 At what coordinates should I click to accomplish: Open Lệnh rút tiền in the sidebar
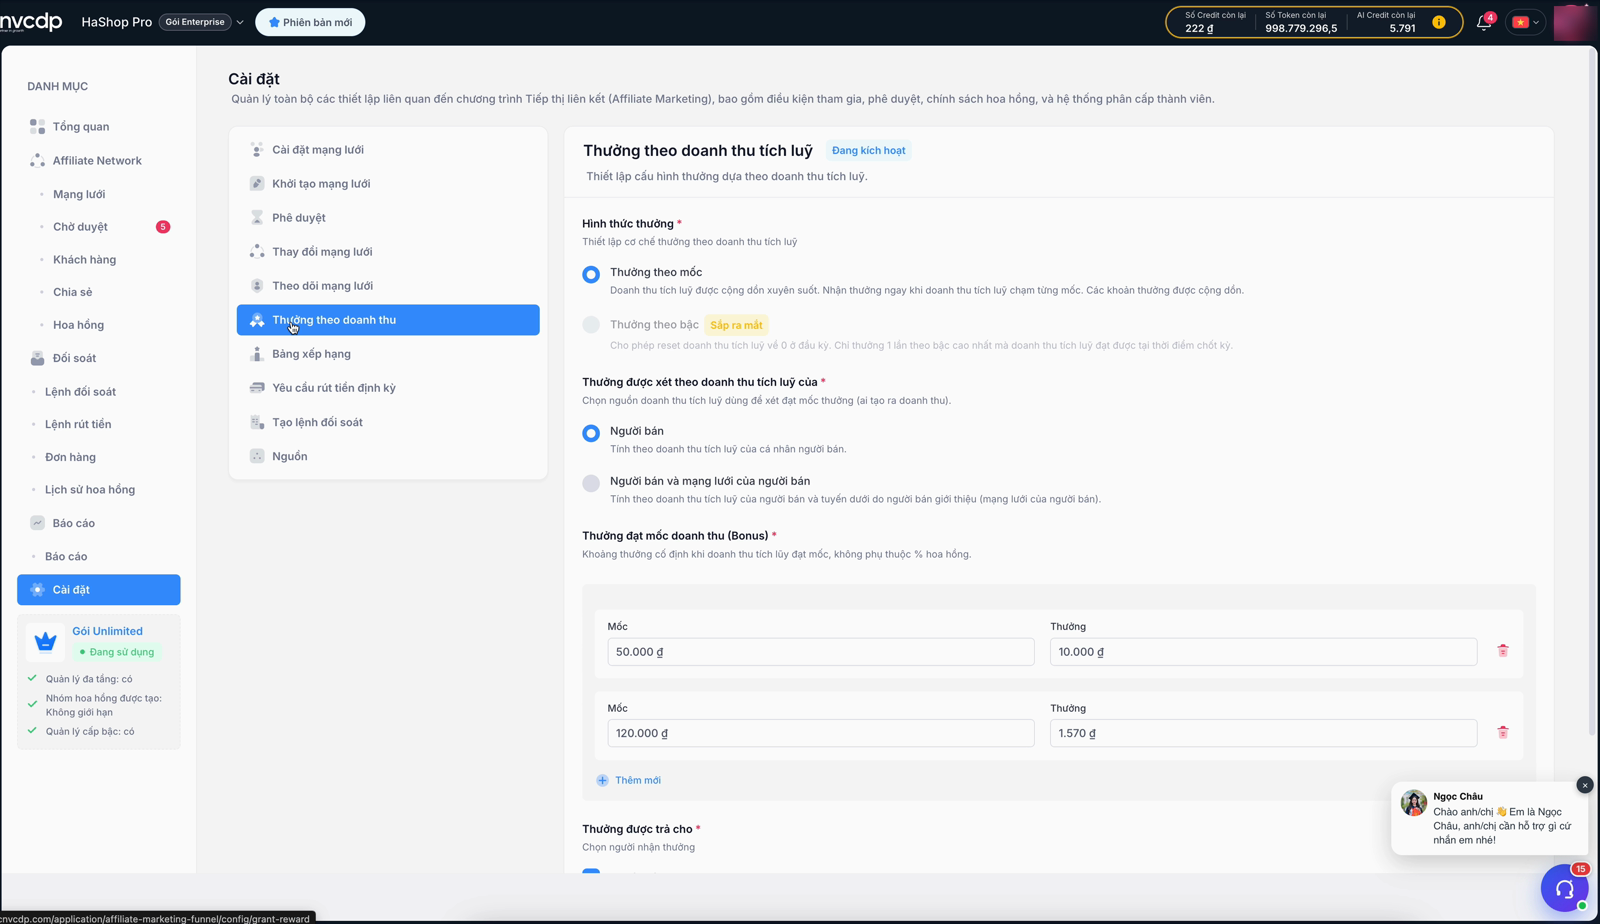coord(78,424)
